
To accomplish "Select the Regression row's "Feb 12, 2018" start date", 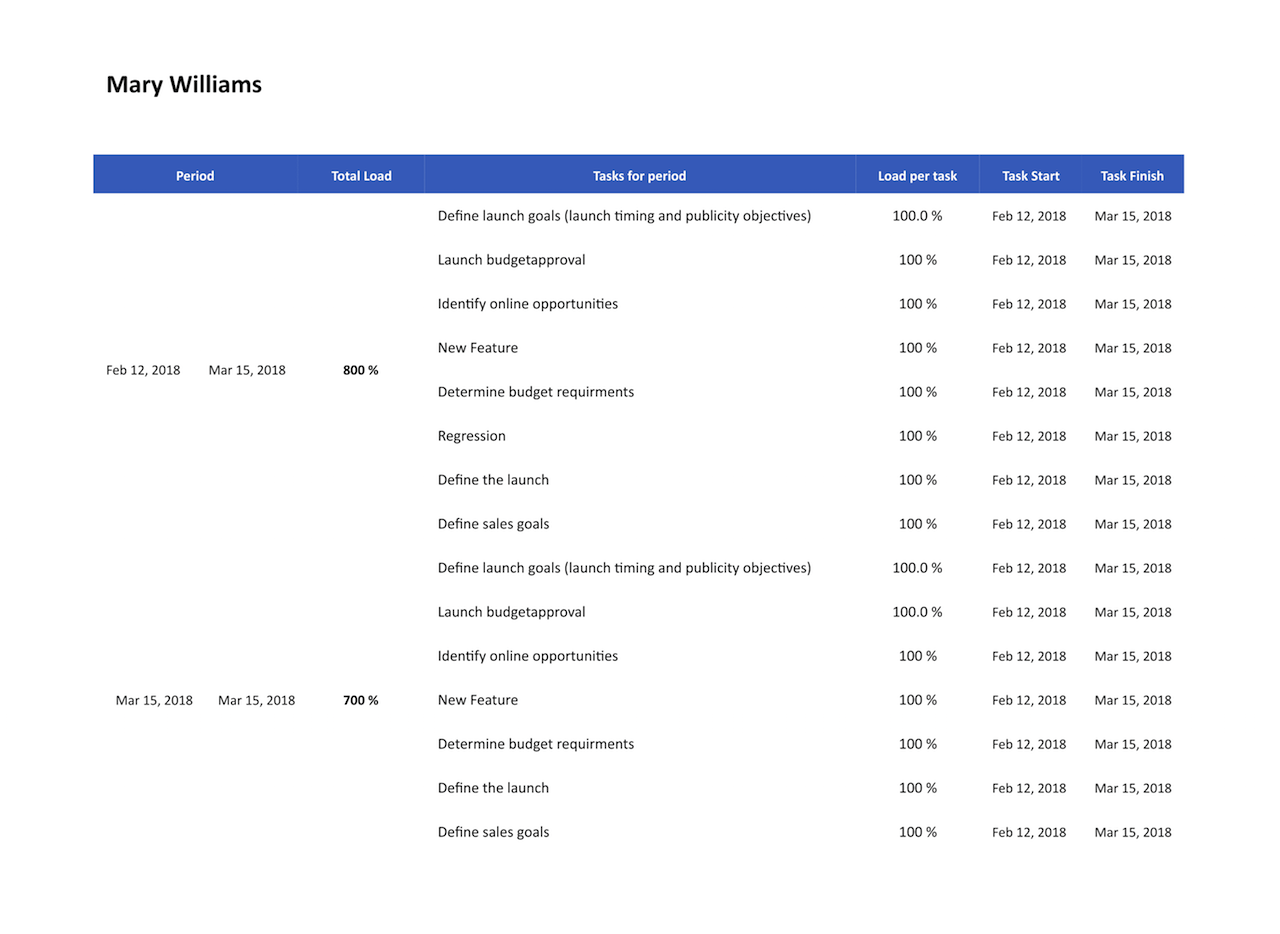I will pos(1029,436).
